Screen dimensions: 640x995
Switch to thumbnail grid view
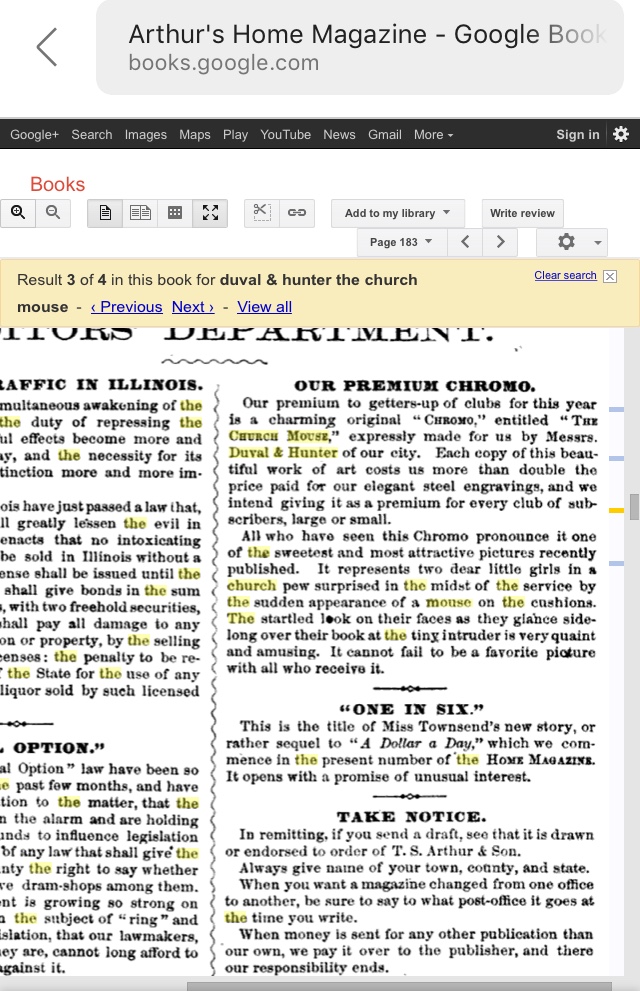click(175, 213)
